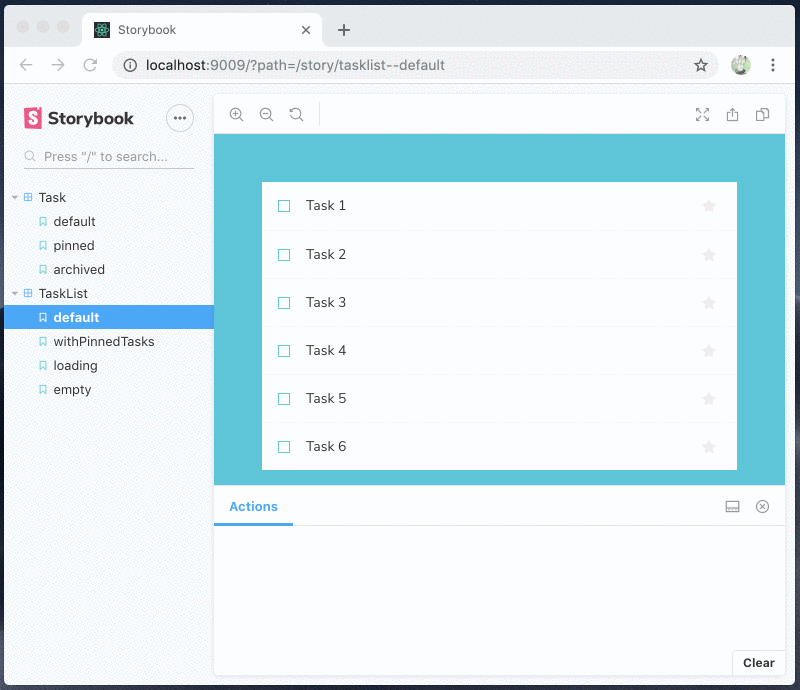The image size is (800, 690).
Task: Click the Clear button
Action: 759,663
